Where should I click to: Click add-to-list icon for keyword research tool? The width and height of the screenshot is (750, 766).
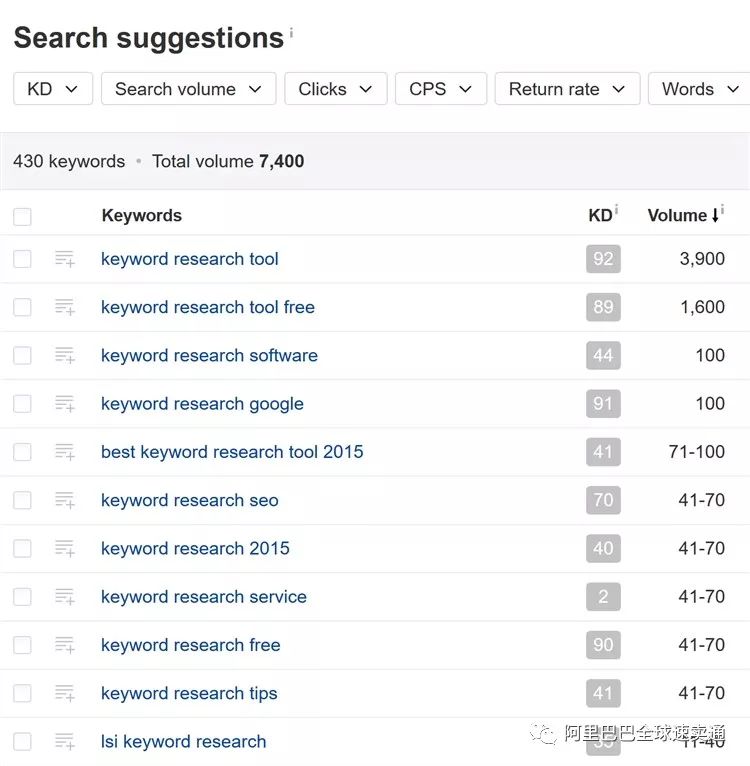(65, 259)
